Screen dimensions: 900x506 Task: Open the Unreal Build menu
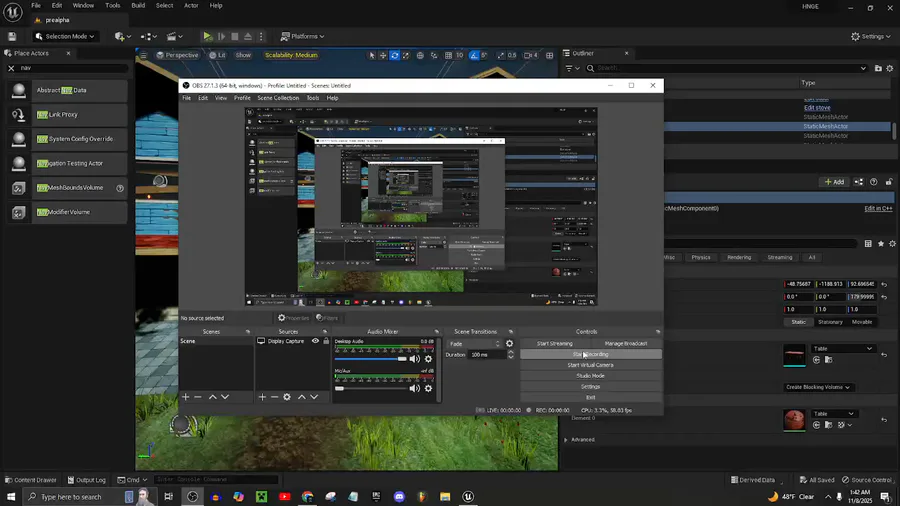tap(138, 5)
